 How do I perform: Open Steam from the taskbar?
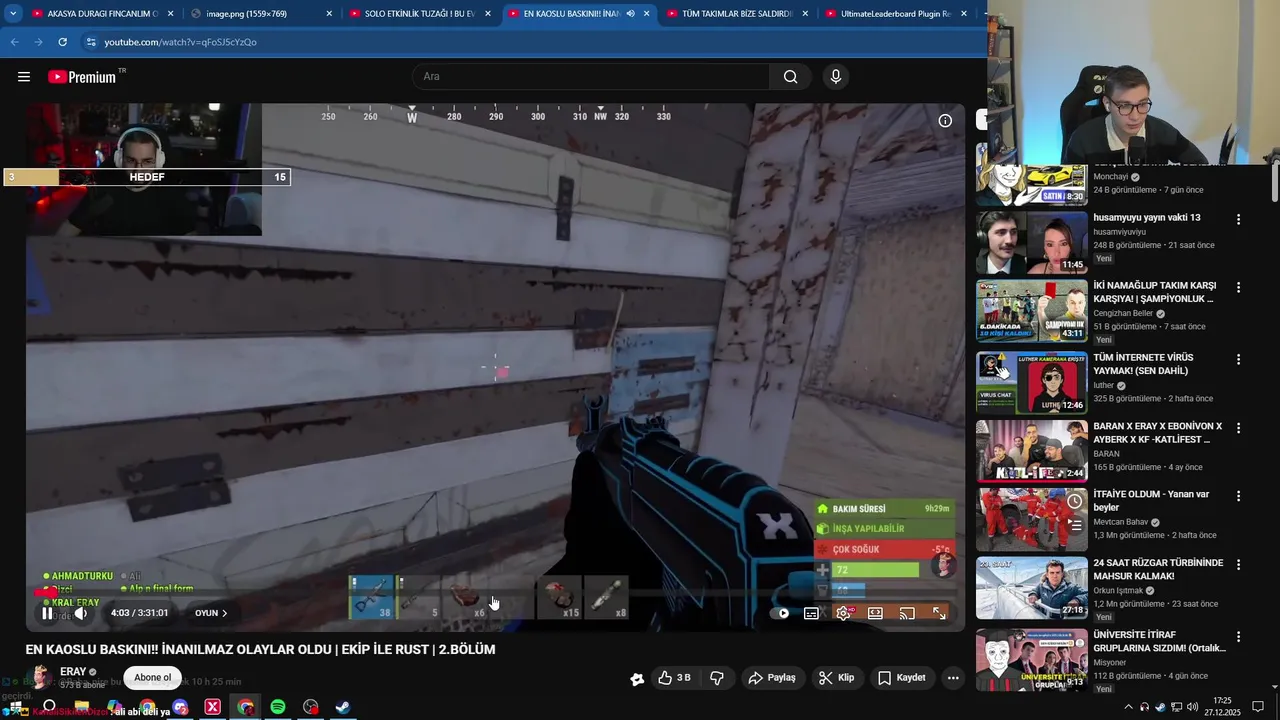tap(343, 707)
